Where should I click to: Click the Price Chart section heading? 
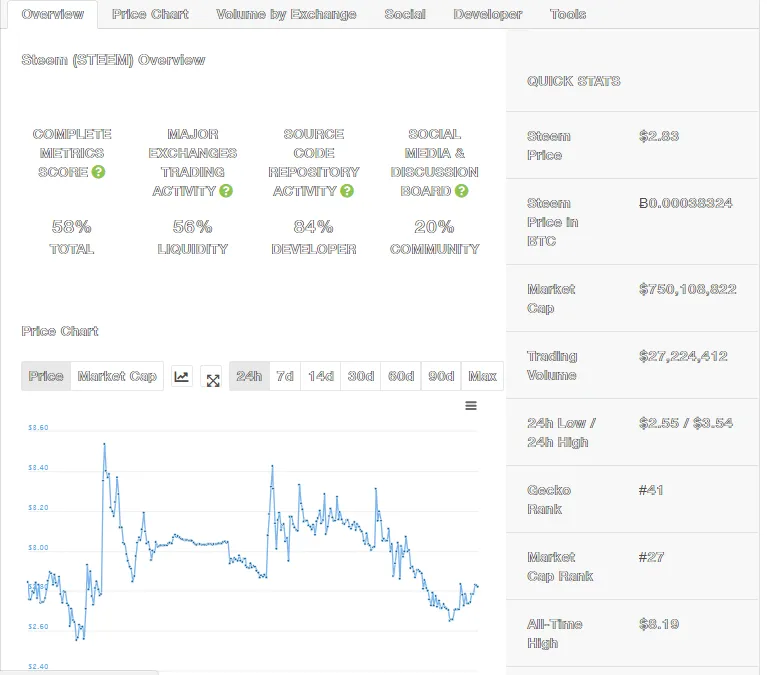[60, 331]
